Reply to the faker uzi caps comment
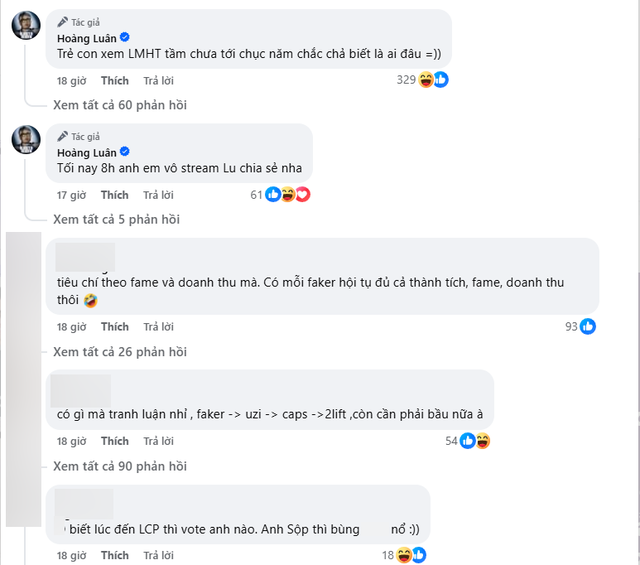The width and height of the screenshot is (640, 565). [158, 441]
